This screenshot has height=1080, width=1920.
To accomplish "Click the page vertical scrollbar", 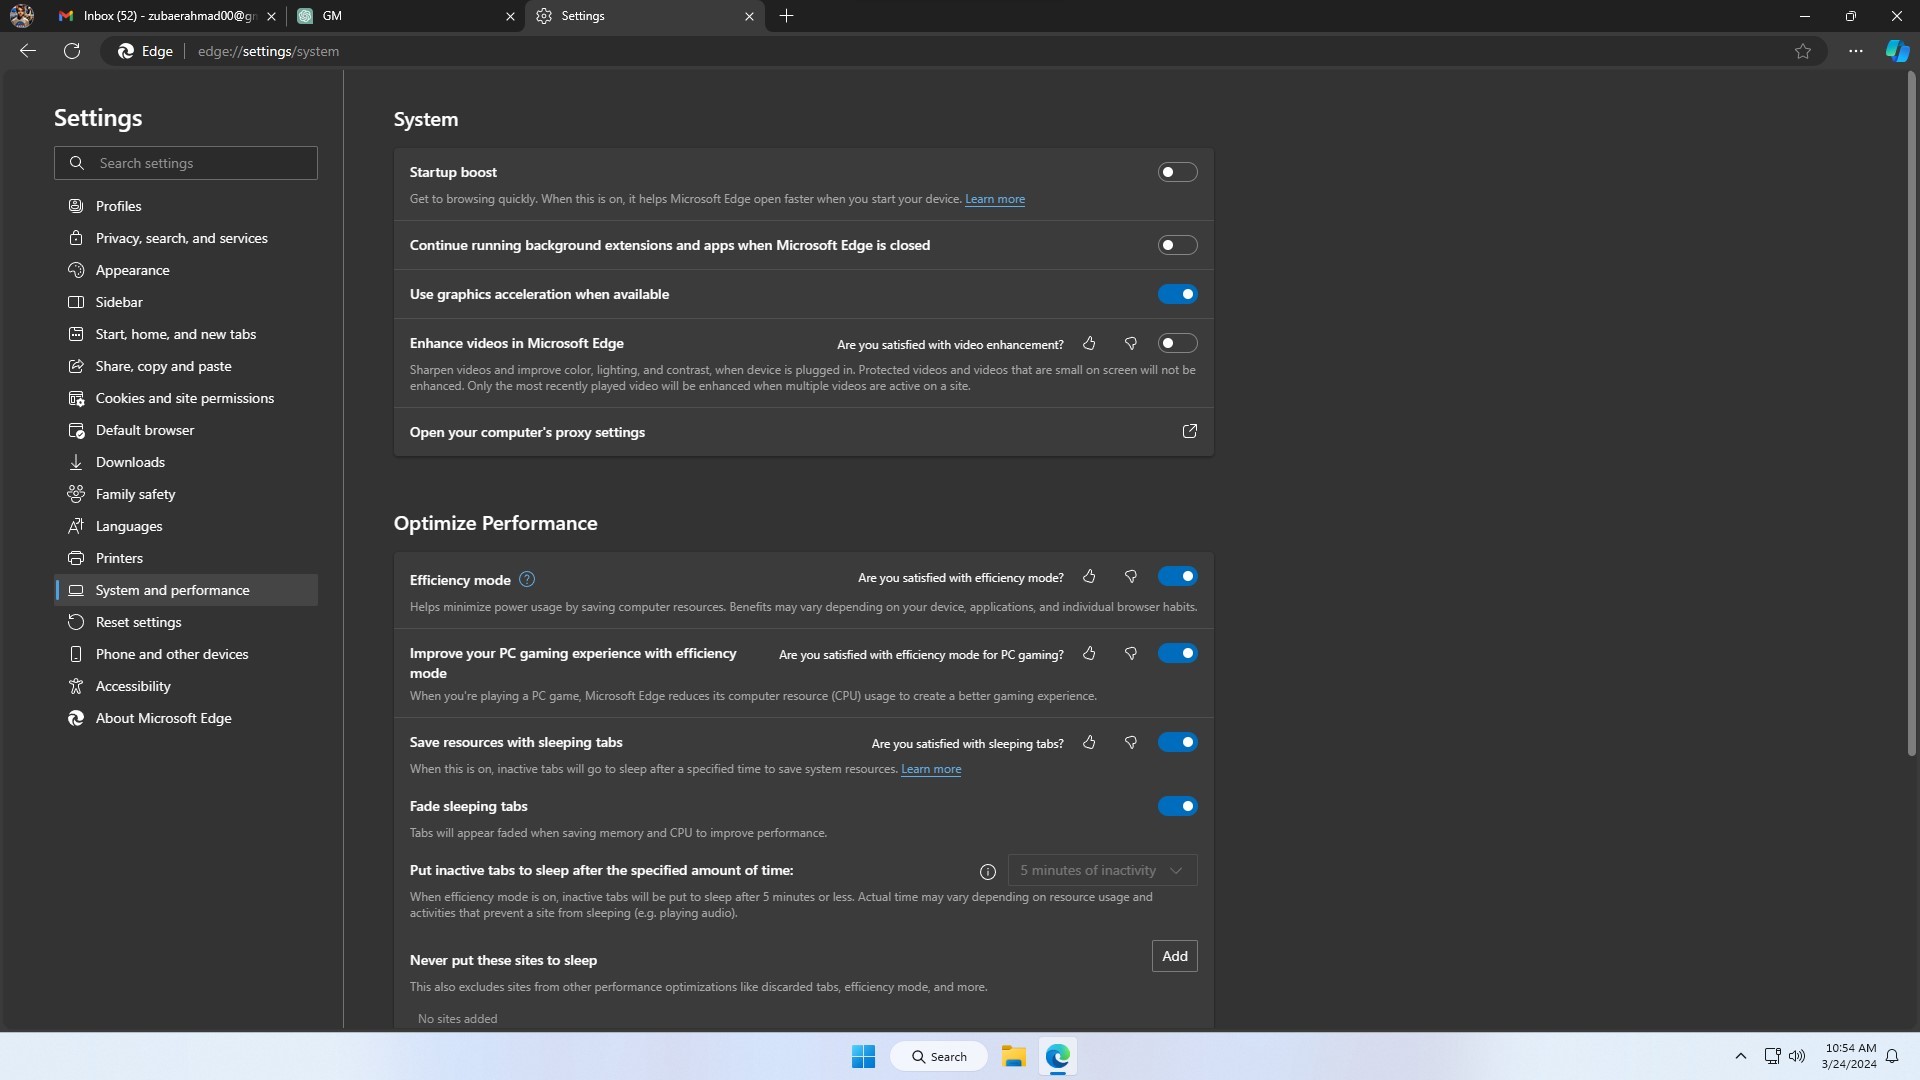I will [x=1912, y=414].
